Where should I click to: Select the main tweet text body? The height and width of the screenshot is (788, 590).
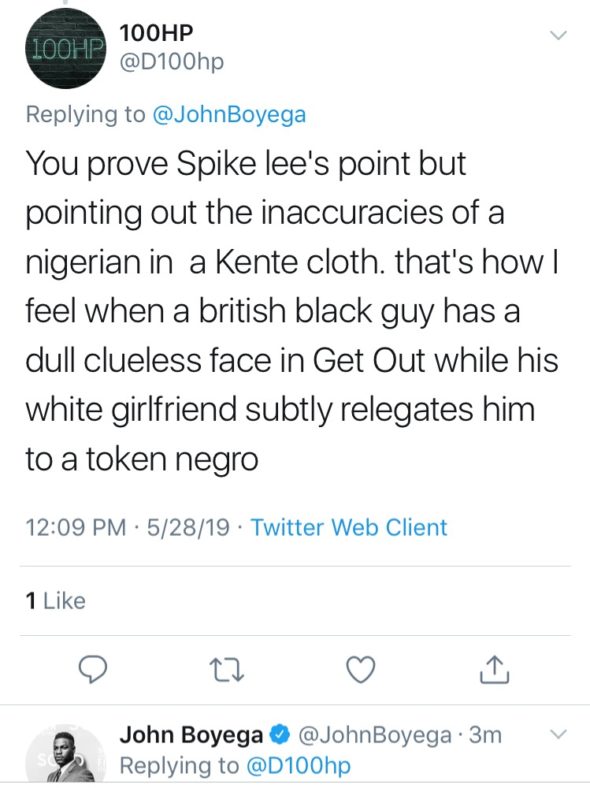[x=292, y=311]
